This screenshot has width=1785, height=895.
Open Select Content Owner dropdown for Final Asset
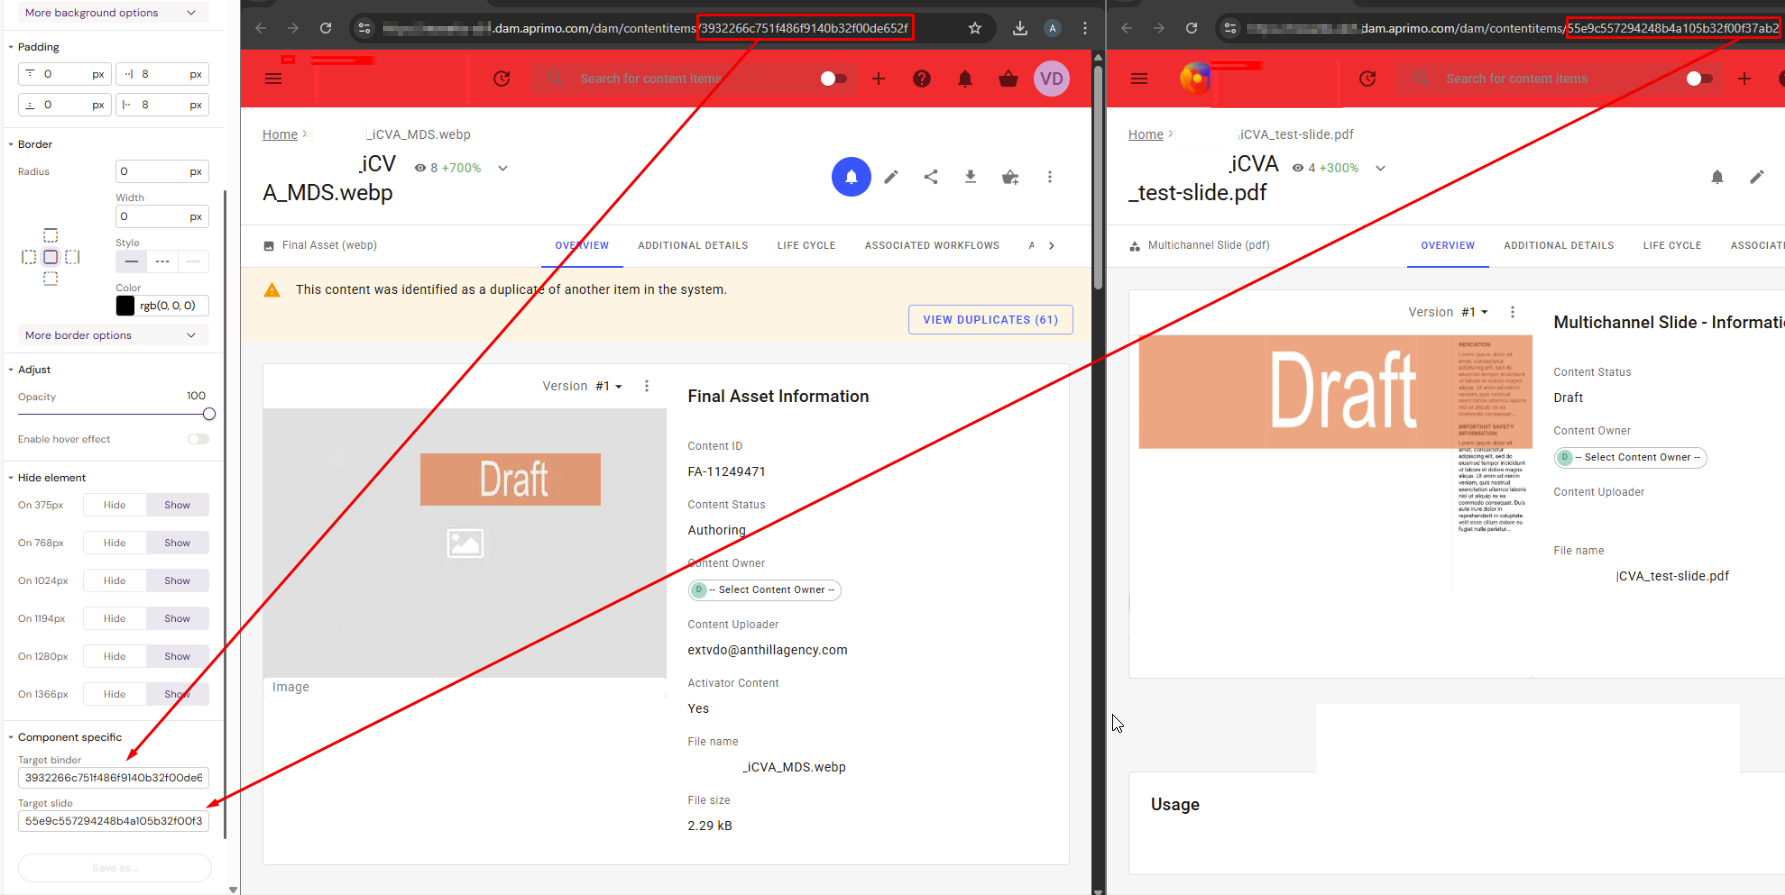pyautogui.click(x=765, y=590)
